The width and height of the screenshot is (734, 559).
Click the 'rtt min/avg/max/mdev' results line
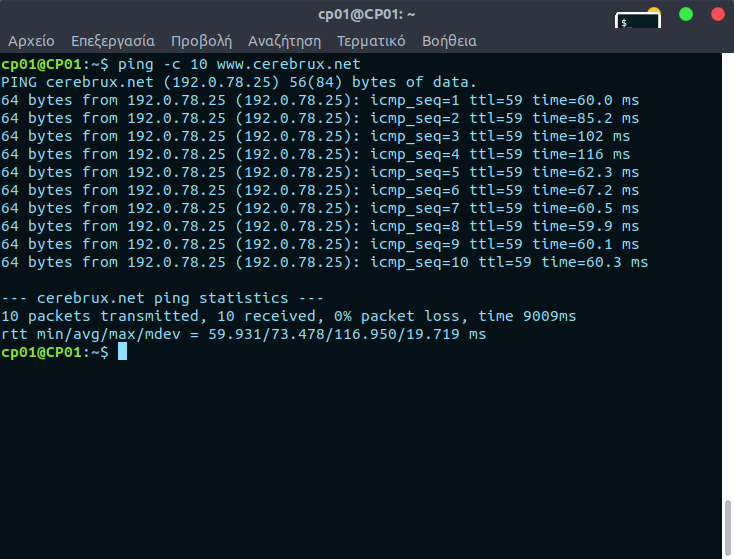click(243, 334)
